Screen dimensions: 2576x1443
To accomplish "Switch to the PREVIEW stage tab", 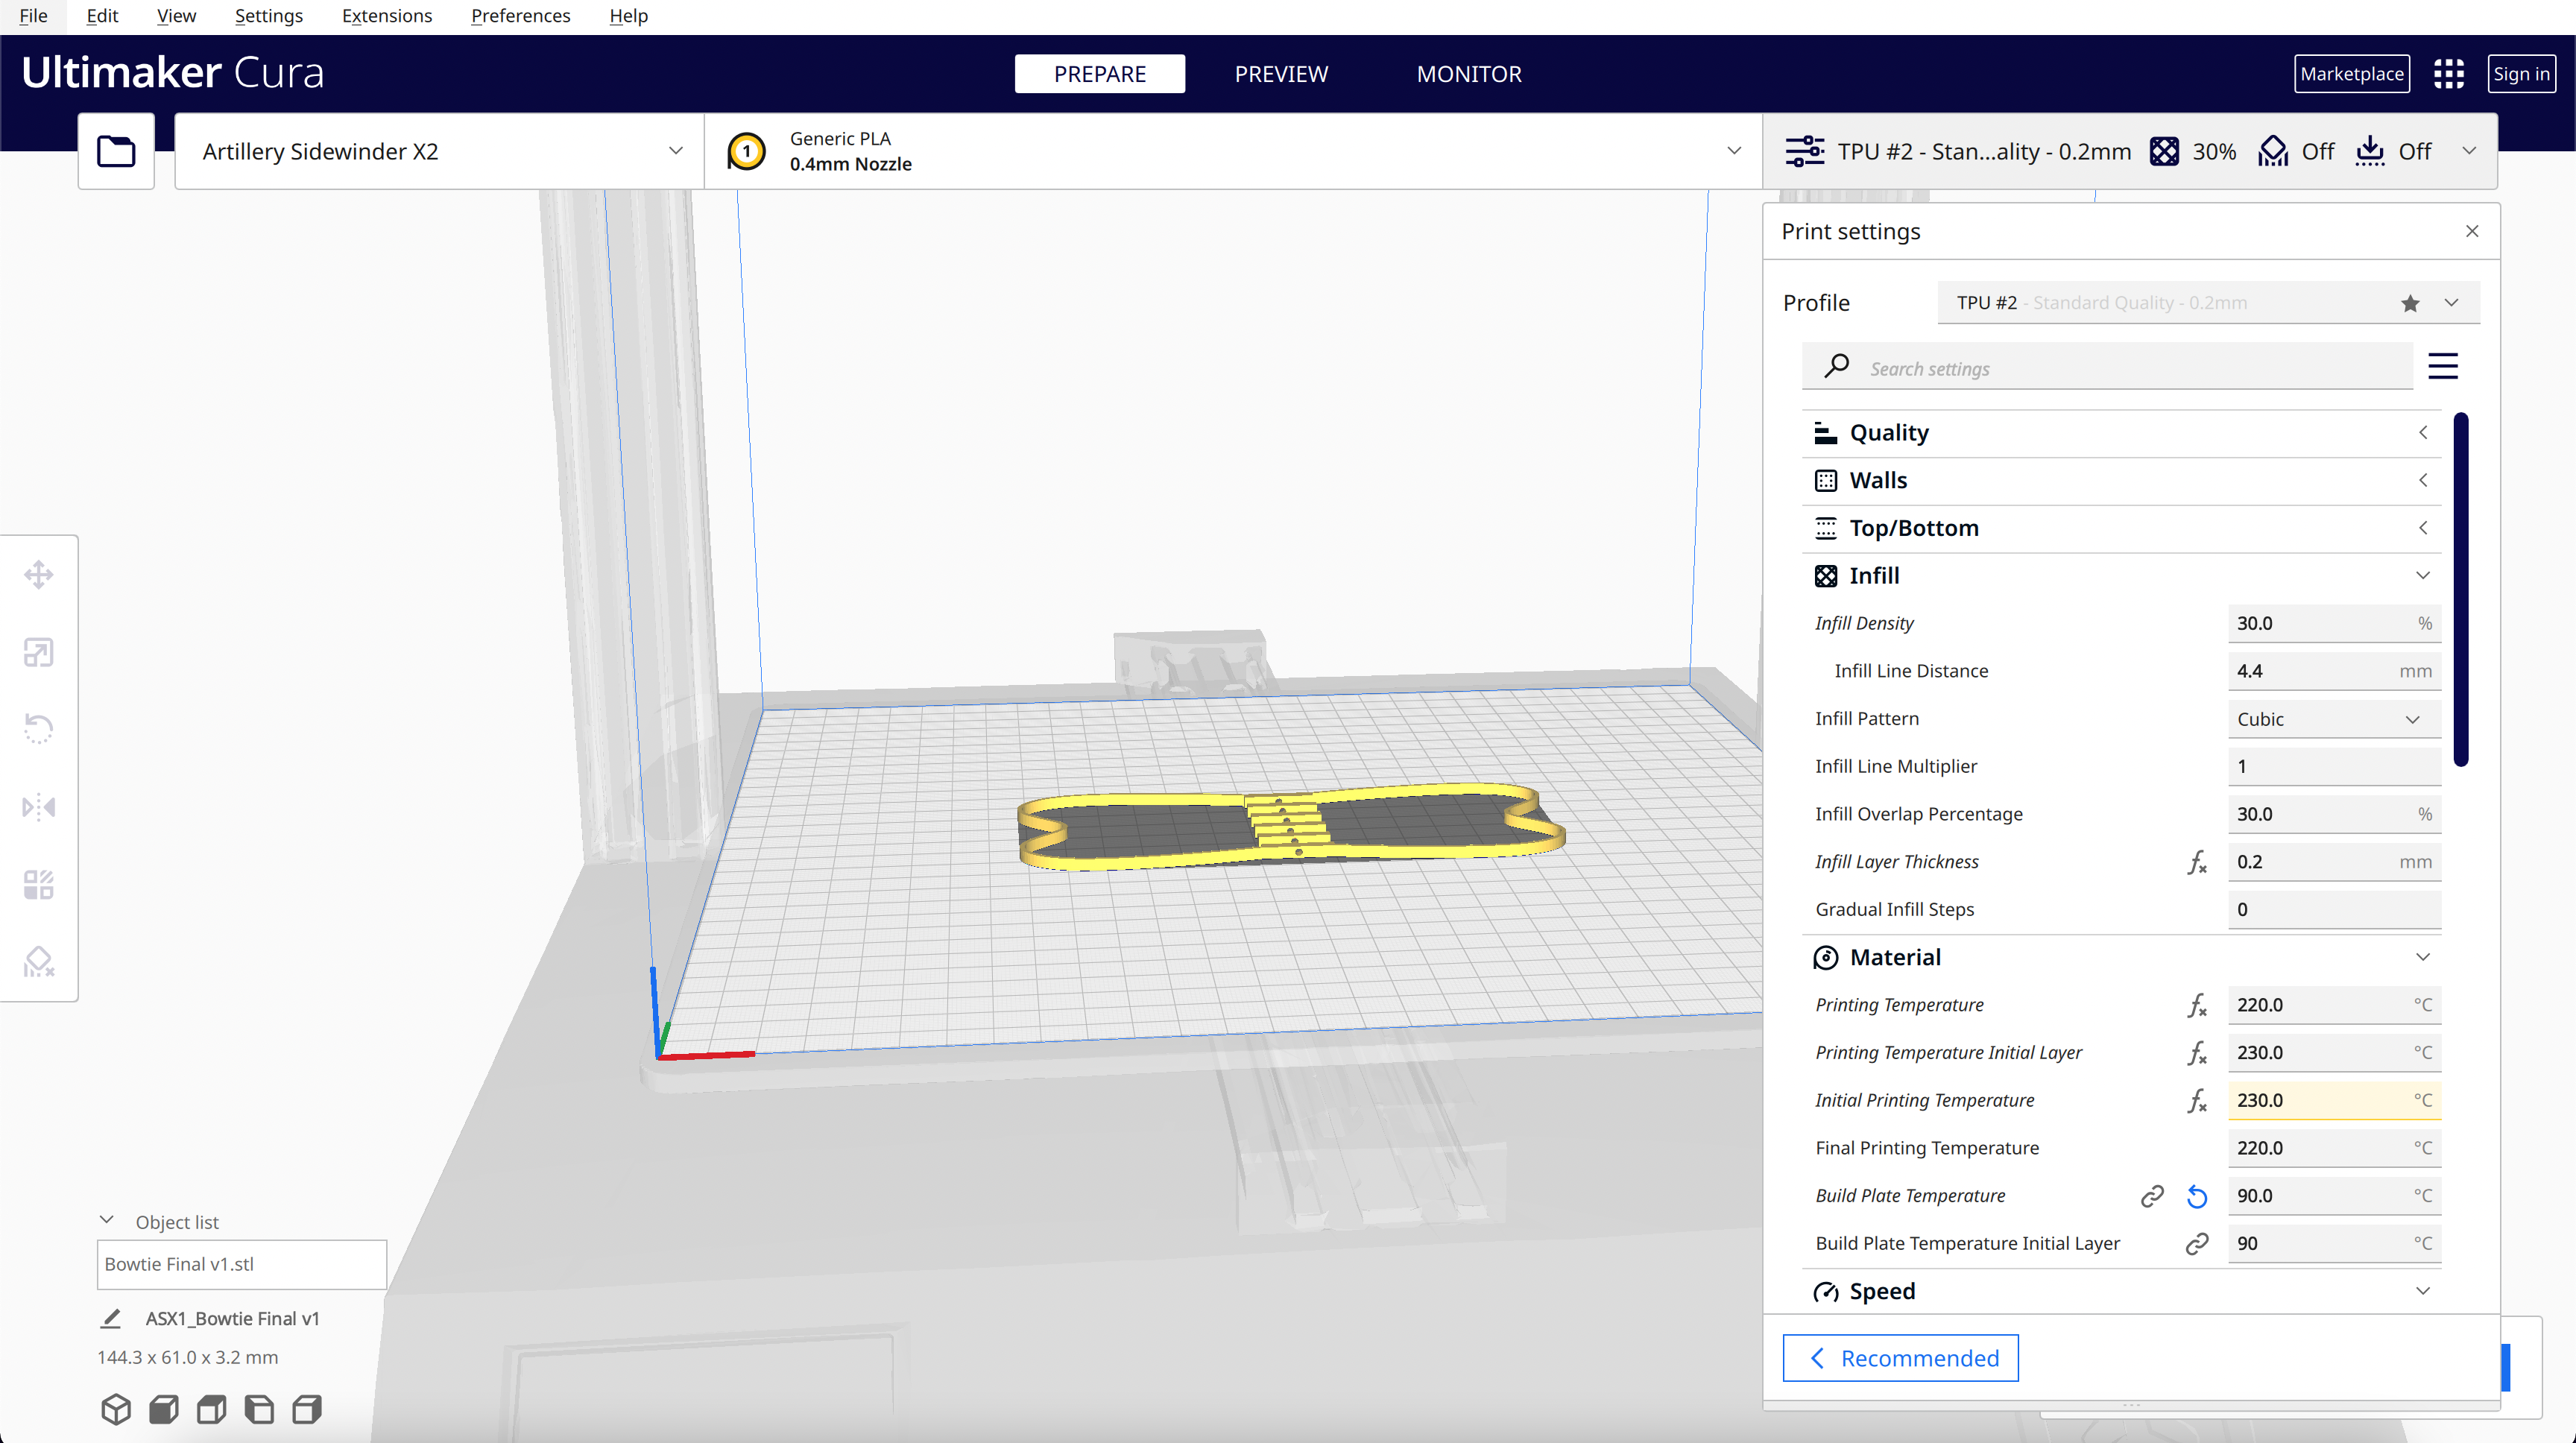I will [1281, 74].
